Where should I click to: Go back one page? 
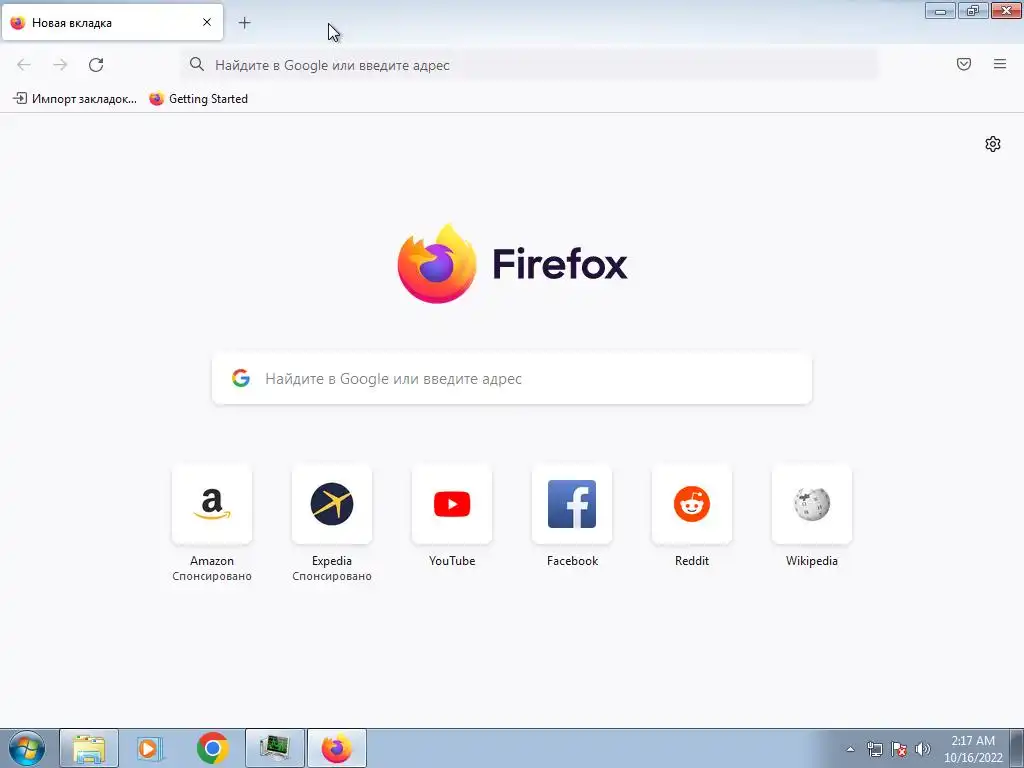(24, 65)
